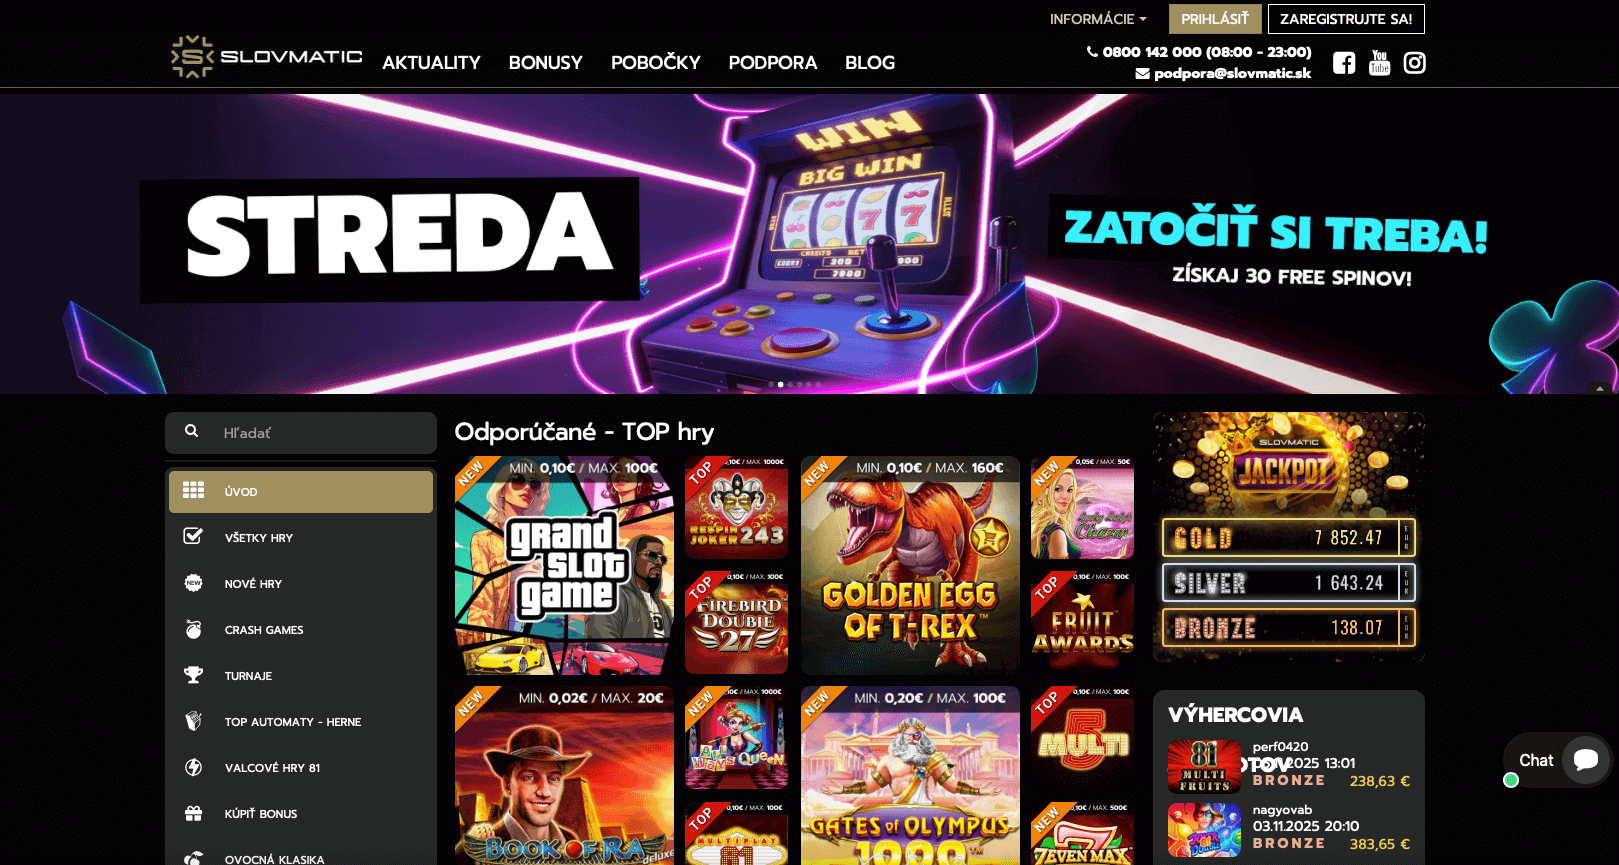The image size is (1619, 865).
Task: Click the Slovmatic logo
Action: point(266,57)
